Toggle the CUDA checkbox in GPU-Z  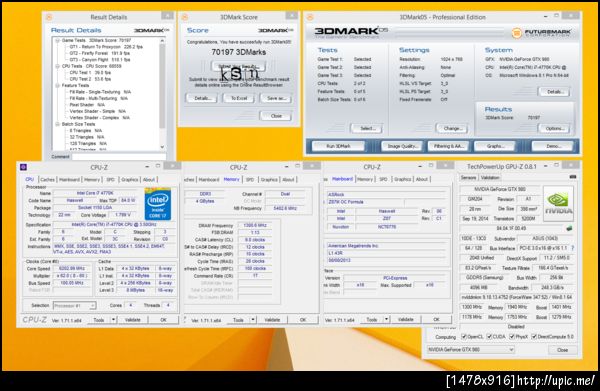coord(489,337)
